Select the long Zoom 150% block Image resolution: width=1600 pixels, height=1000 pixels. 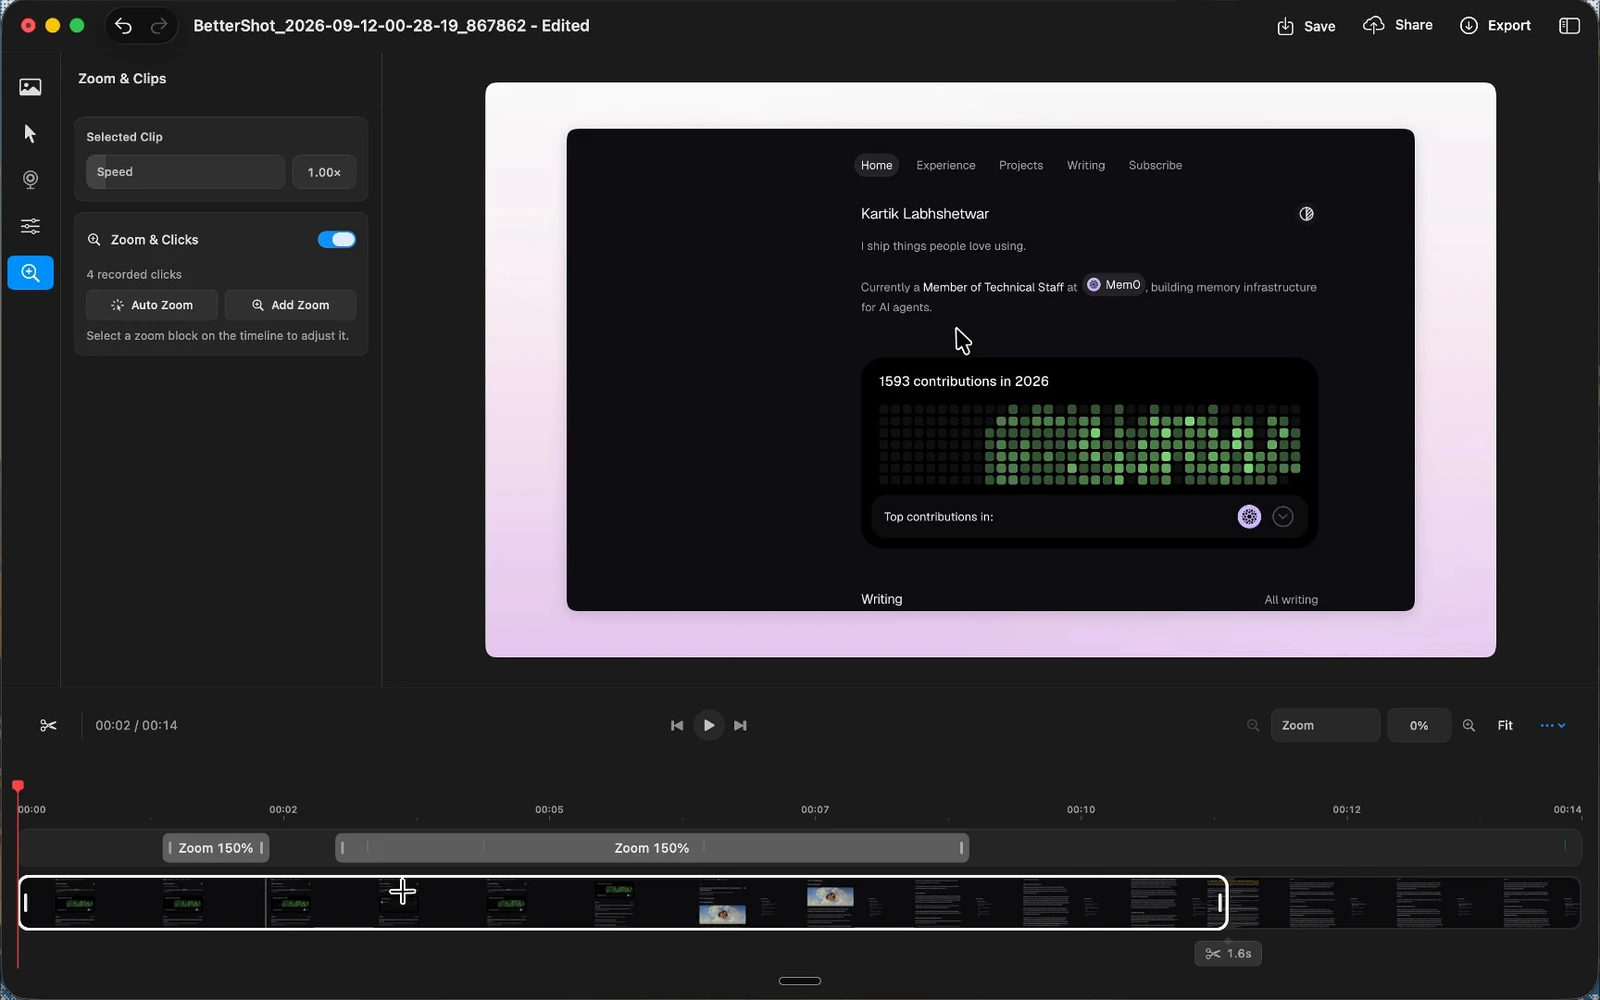(652, 848)
